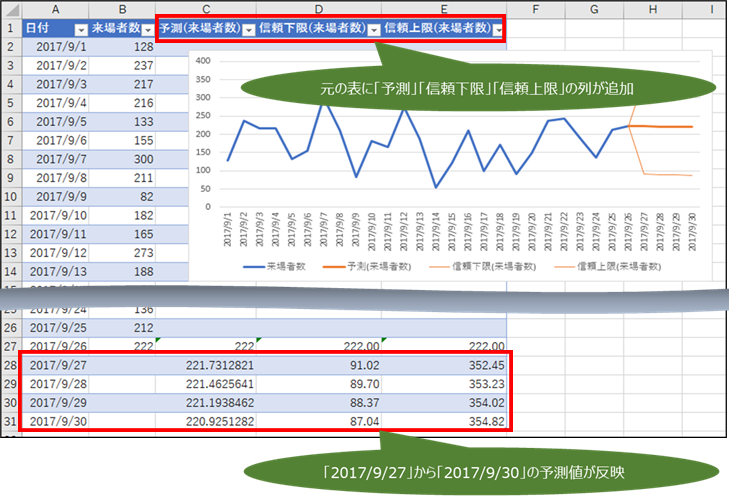Open the 来場者数 column filter dropdown
Image resolution: width=729 pixels, height=496 pixels.
(x=148, y=30)
